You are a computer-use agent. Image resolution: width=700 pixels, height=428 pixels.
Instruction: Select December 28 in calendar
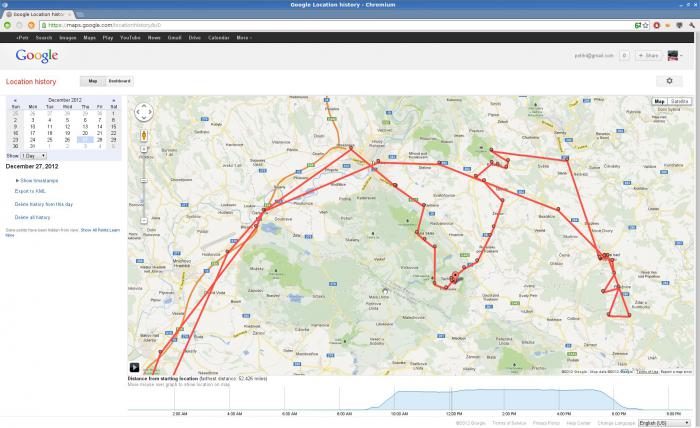100,140
